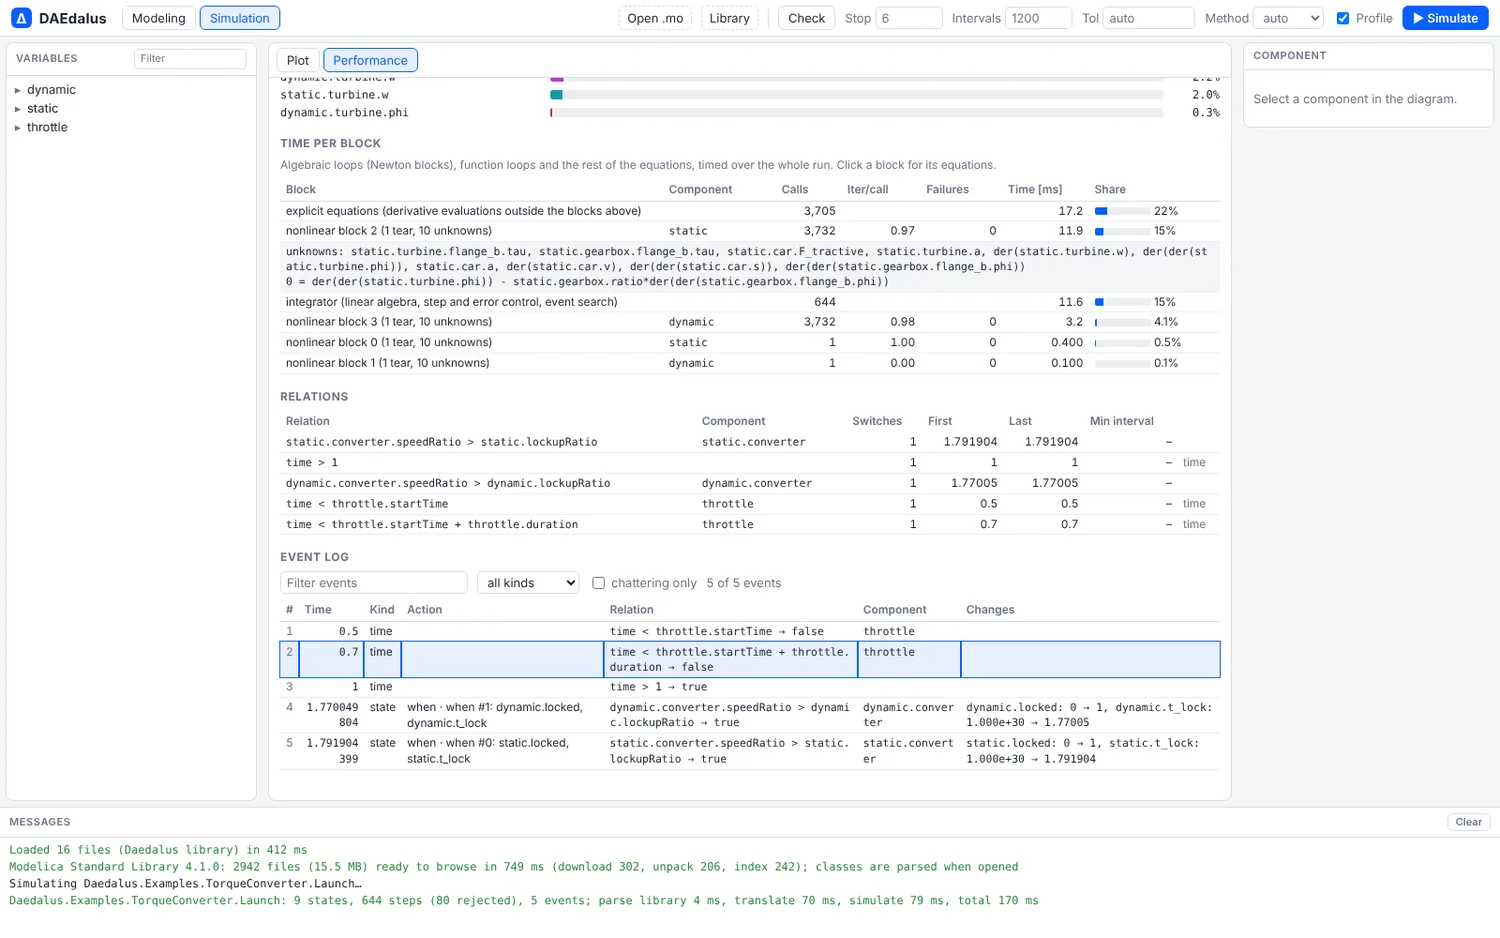Viewport: 1500px width, 938px height.
Task: Click the static.turbine.w share bar
Action: tap(856, 95)
